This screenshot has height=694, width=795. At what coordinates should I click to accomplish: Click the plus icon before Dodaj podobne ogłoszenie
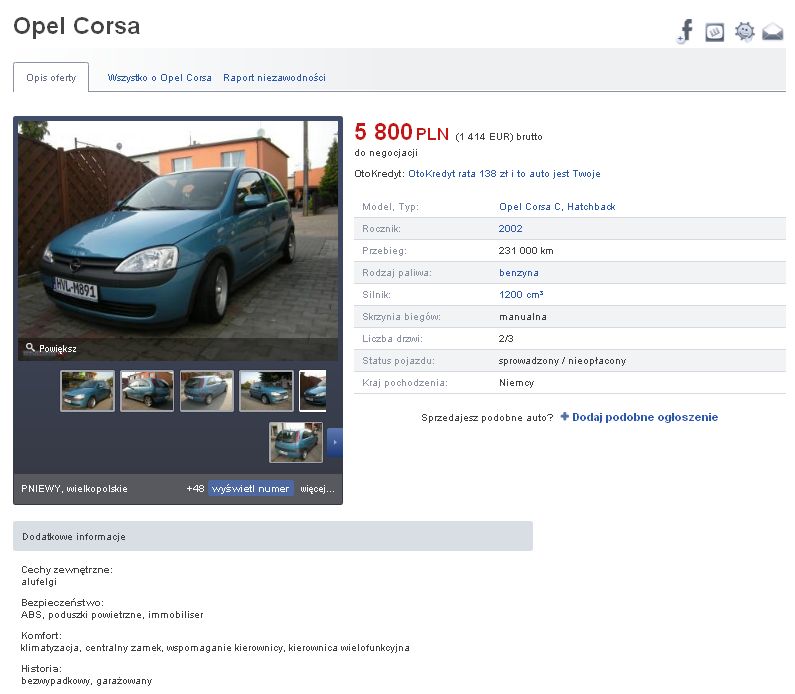564,417
